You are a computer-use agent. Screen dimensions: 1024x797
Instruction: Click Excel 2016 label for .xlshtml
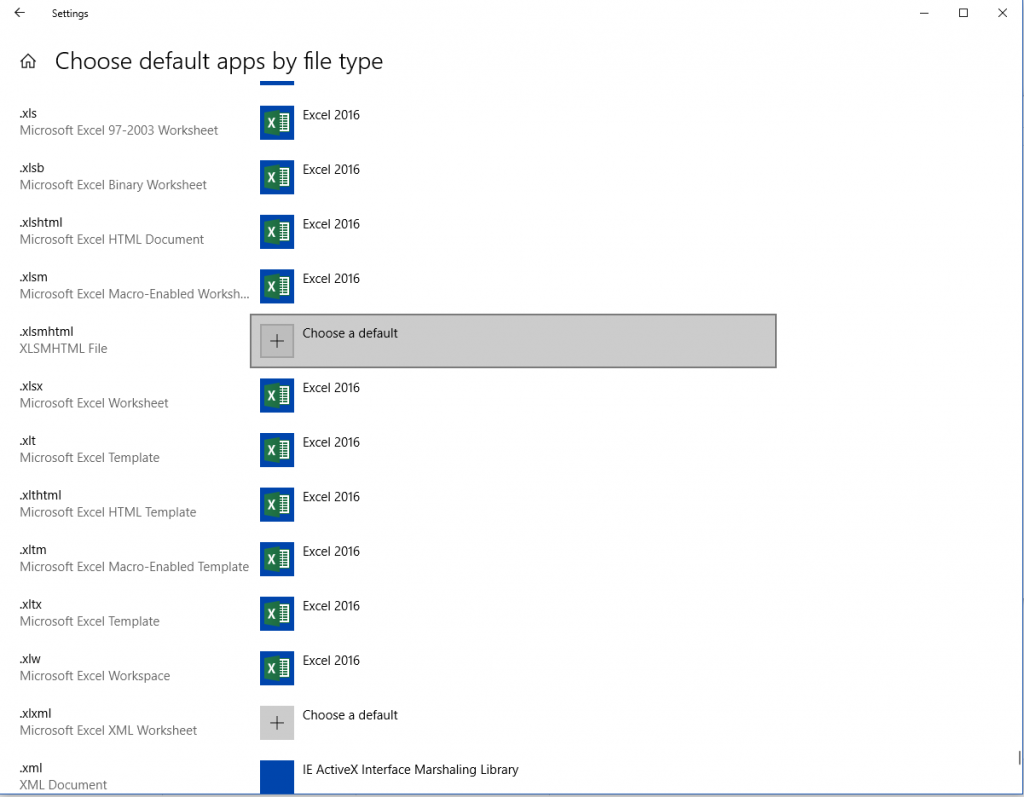pos(331,224)
